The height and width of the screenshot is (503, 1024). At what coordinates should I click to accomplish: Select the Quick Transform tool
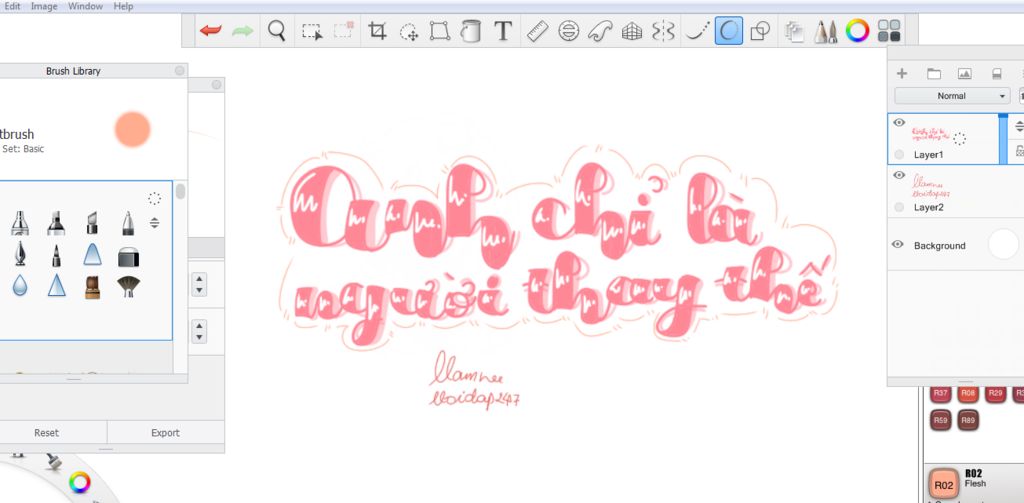[x=409, y=31]
